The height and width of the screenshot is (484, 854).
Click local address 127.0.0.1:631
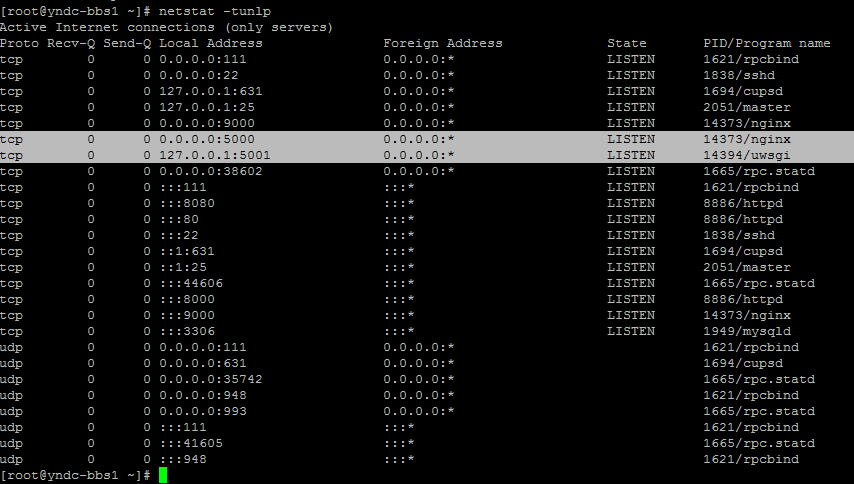[x=210, y=91]
